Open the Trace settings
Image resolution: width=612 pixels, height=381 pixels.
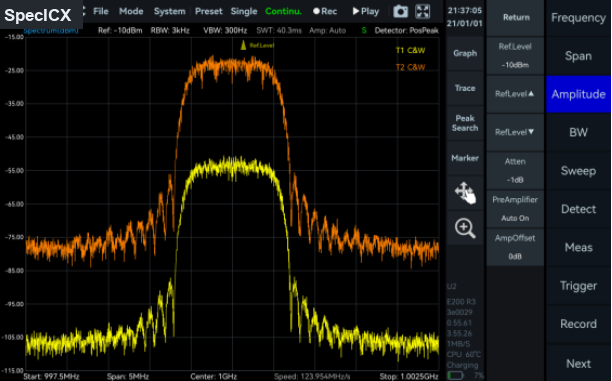[x=465, y=88]
